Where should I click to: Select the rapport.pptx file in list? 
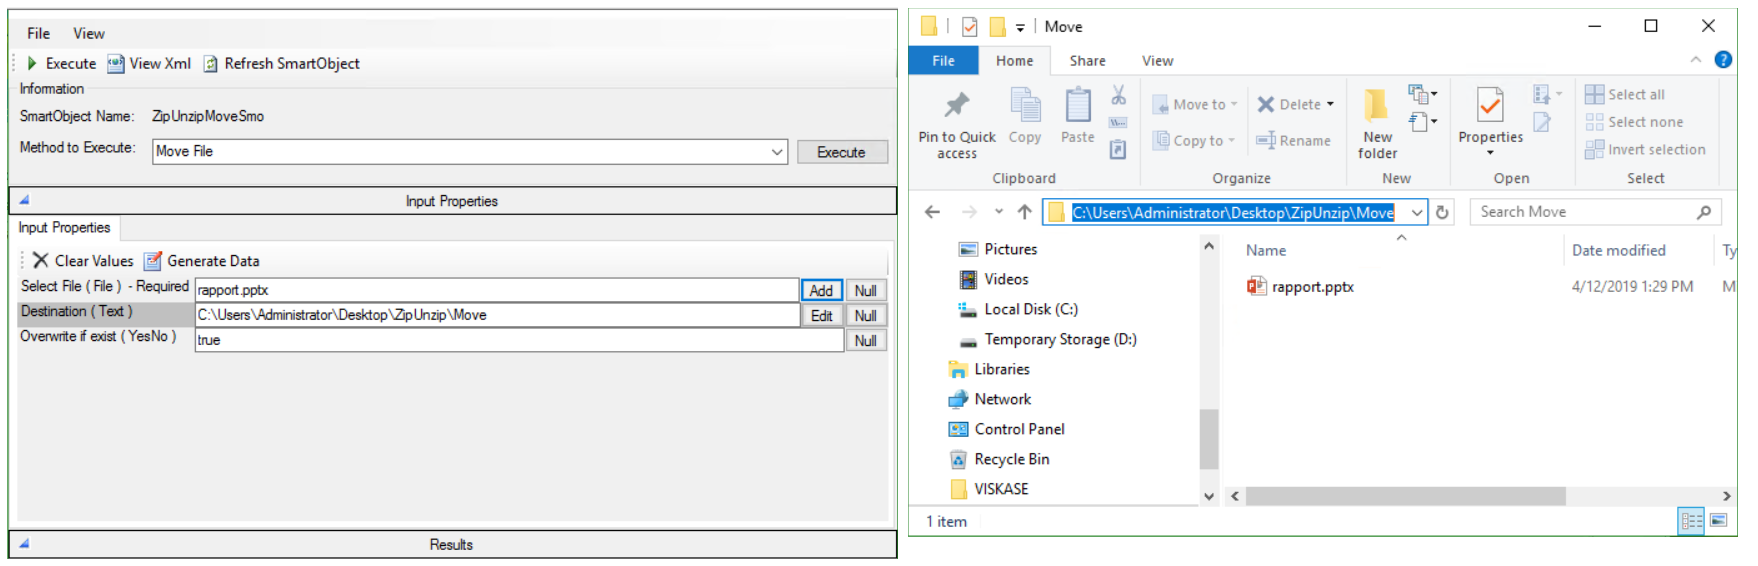point(1312,287)
